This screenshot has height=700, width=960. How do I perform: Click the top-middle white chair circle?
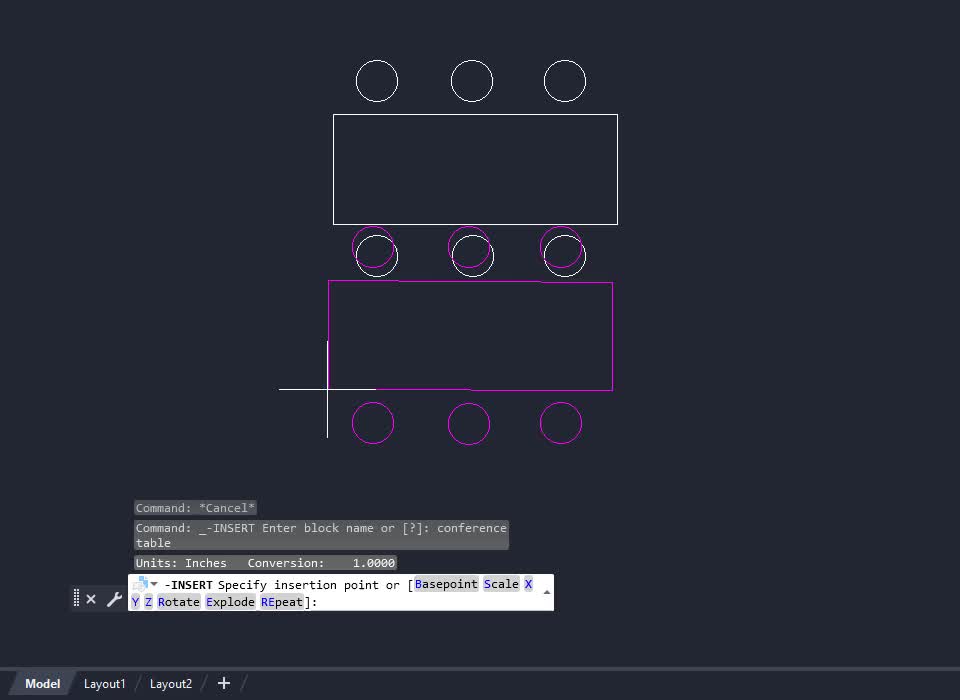click(x=471, y=81)
